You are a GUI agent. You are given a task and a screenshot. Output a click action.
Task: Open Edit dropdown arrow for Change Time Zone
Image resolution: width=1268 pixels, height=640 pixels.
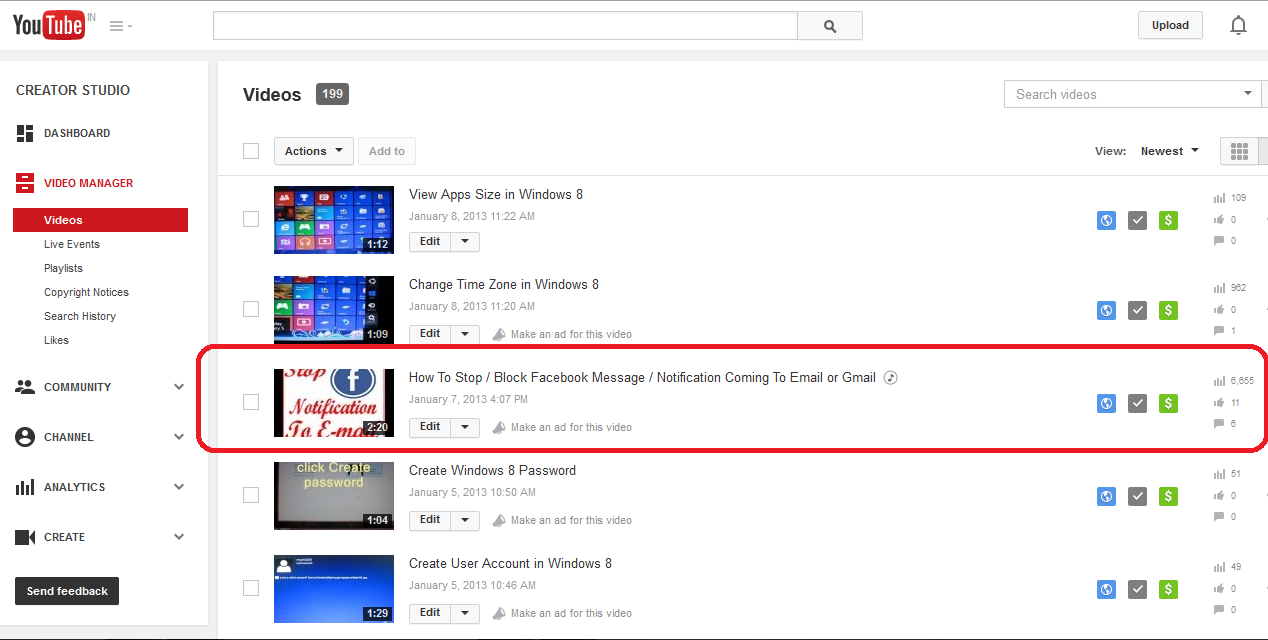(465, 333)
